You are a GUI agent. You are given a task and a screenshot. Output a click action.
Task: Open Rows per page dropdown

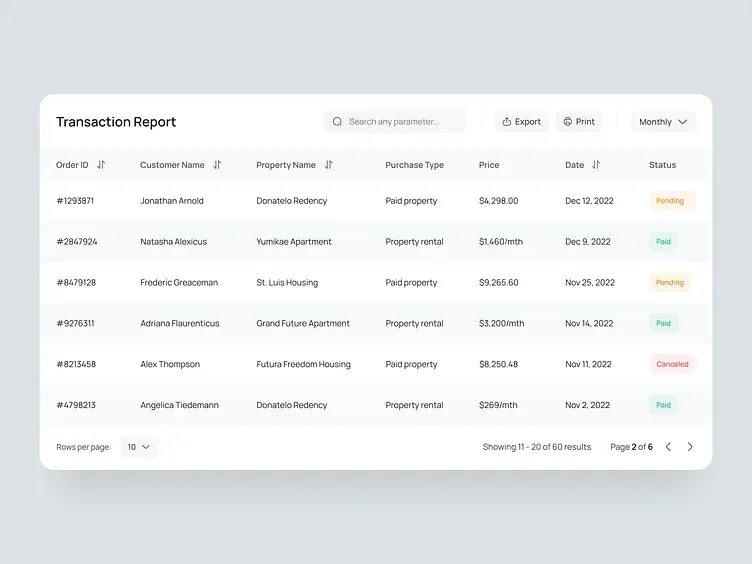pyautogui.click(x=139, y=446)
